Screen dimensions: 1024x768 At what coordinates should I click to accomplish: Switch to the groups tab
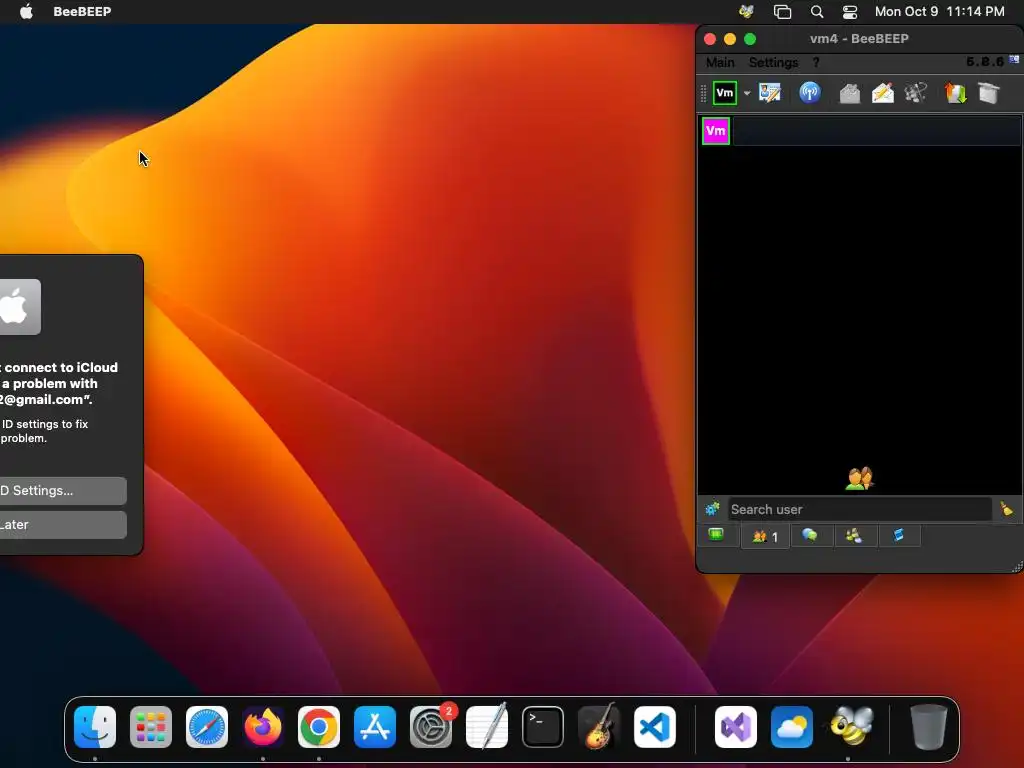tap(854, 536)
